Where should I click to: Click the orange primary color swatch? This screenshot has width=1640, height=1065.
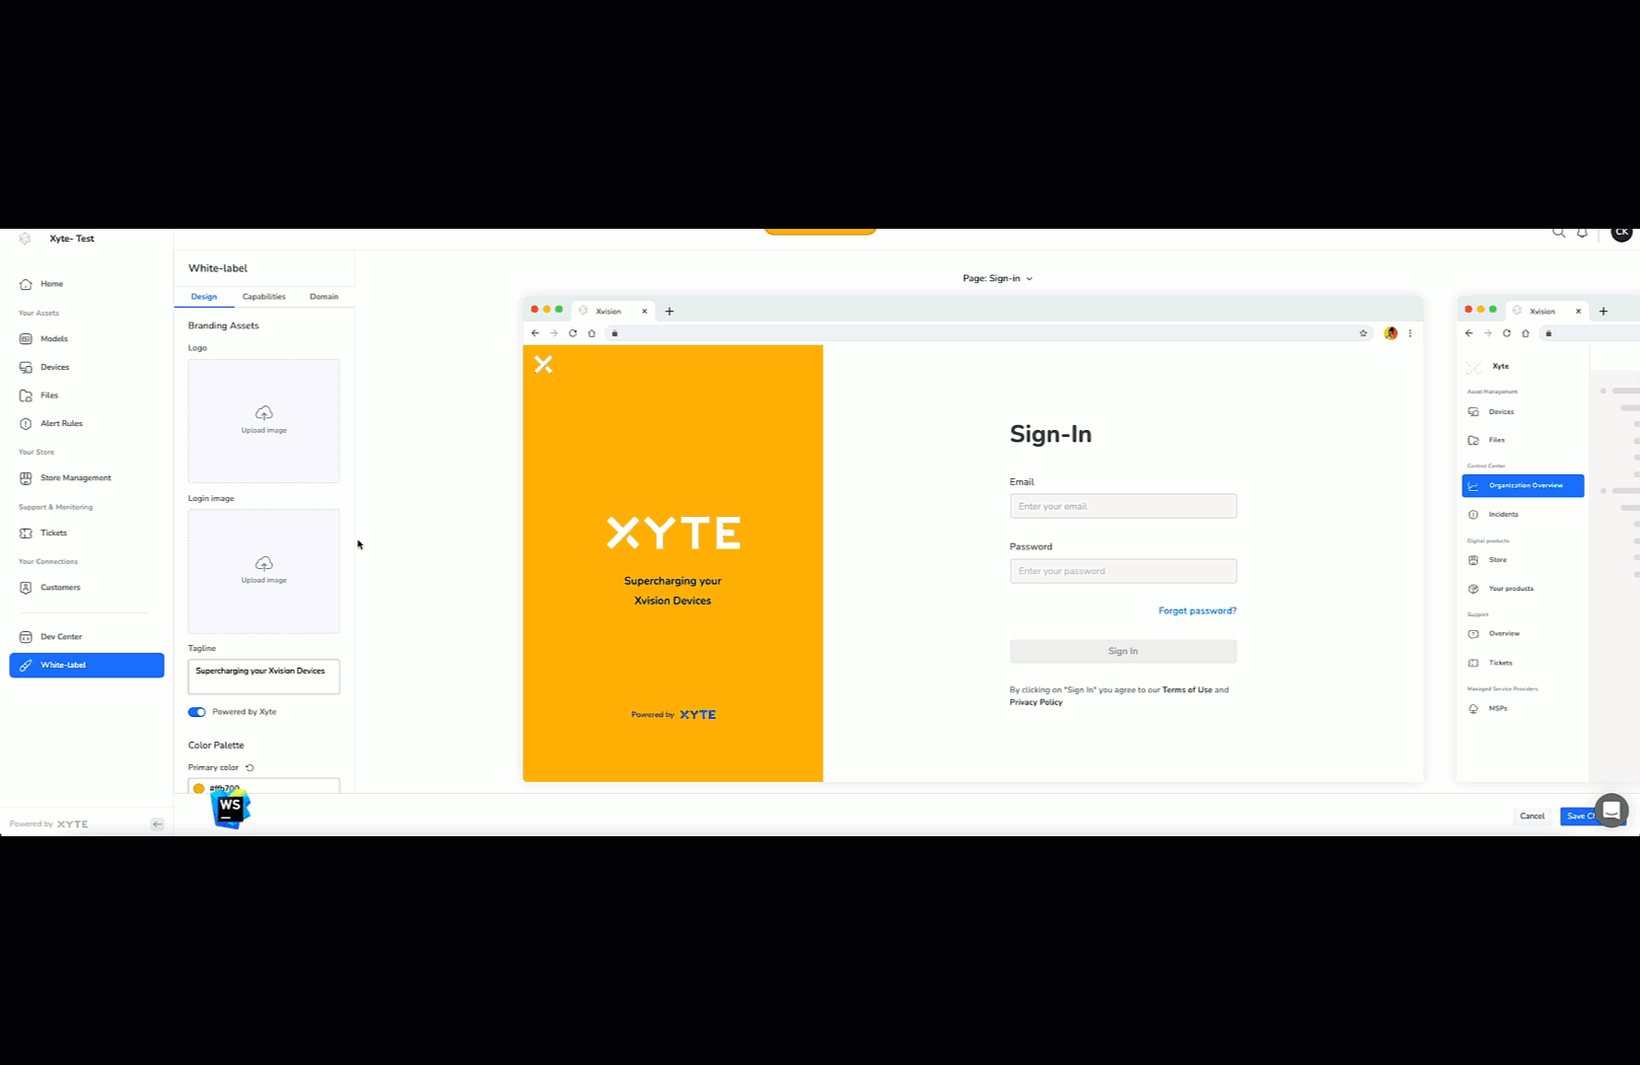pyautogui.click(x=199, y=789)
